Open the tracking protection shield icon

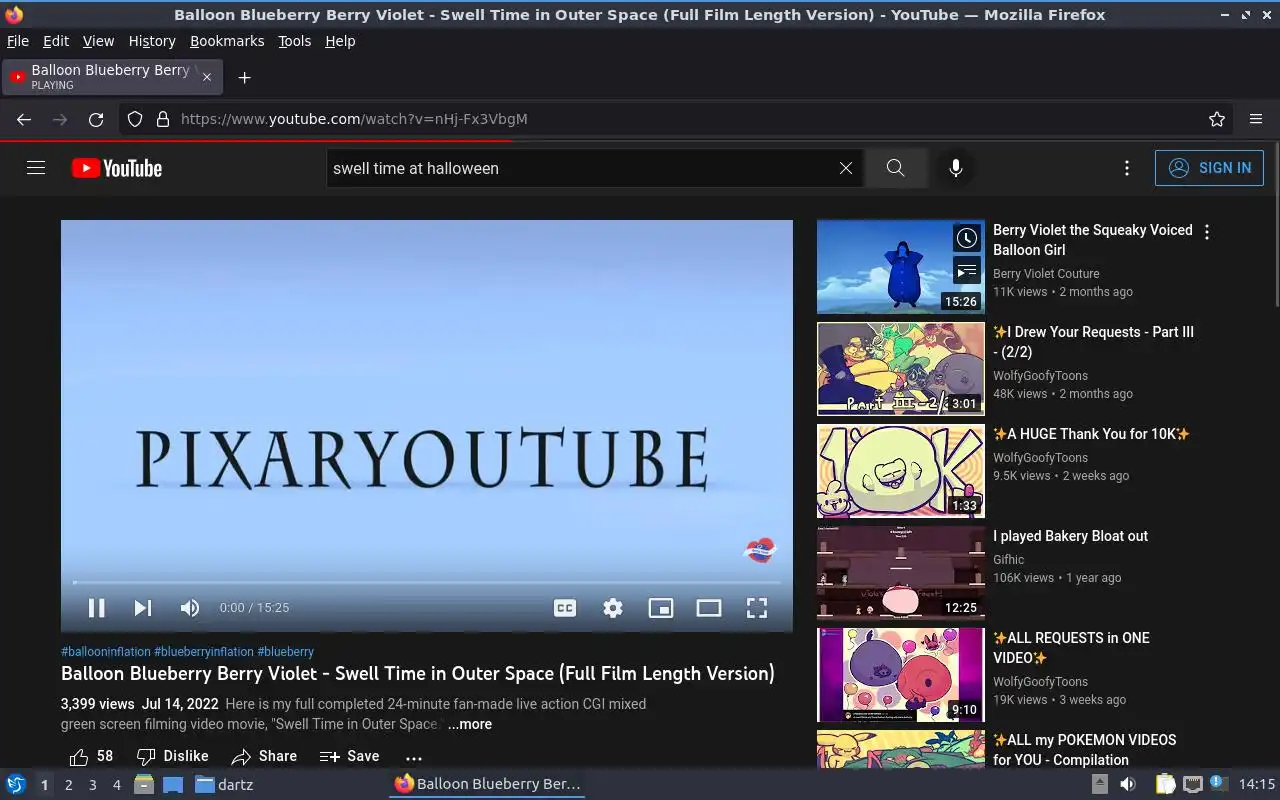pos(135,119)
